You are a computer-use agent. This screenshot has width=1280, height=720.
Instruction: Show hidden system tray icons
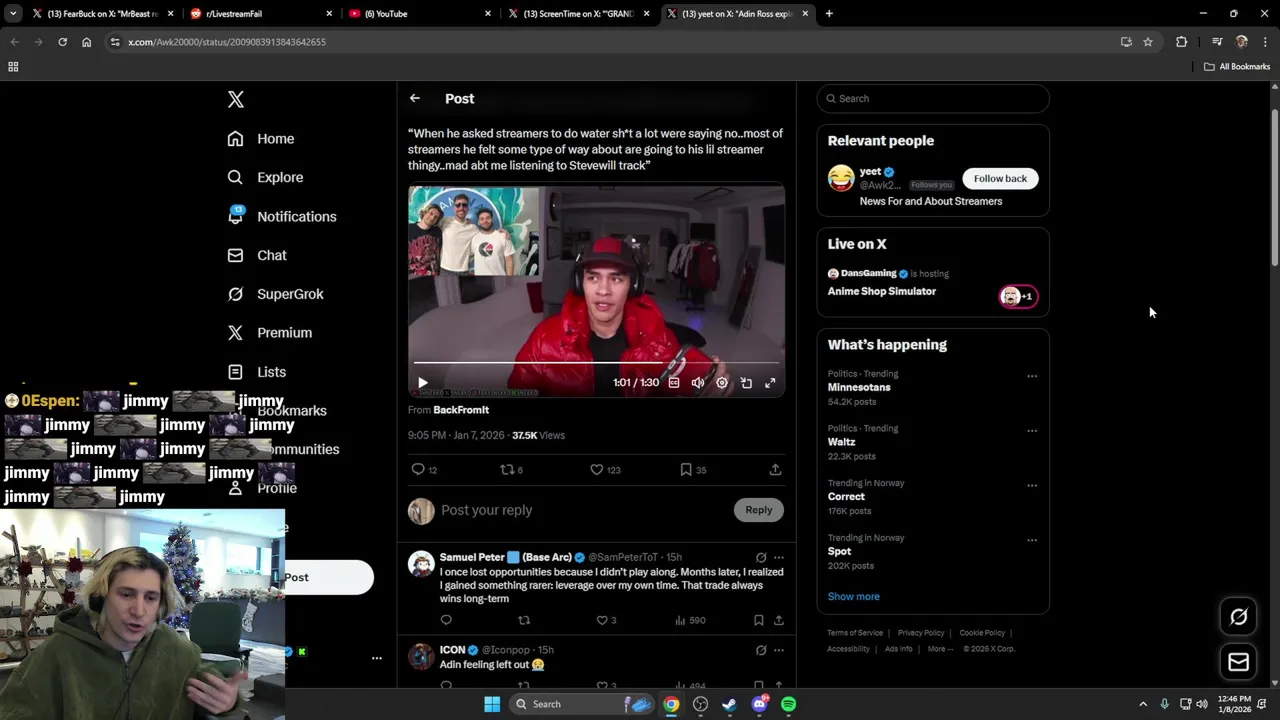(1143, 704)
